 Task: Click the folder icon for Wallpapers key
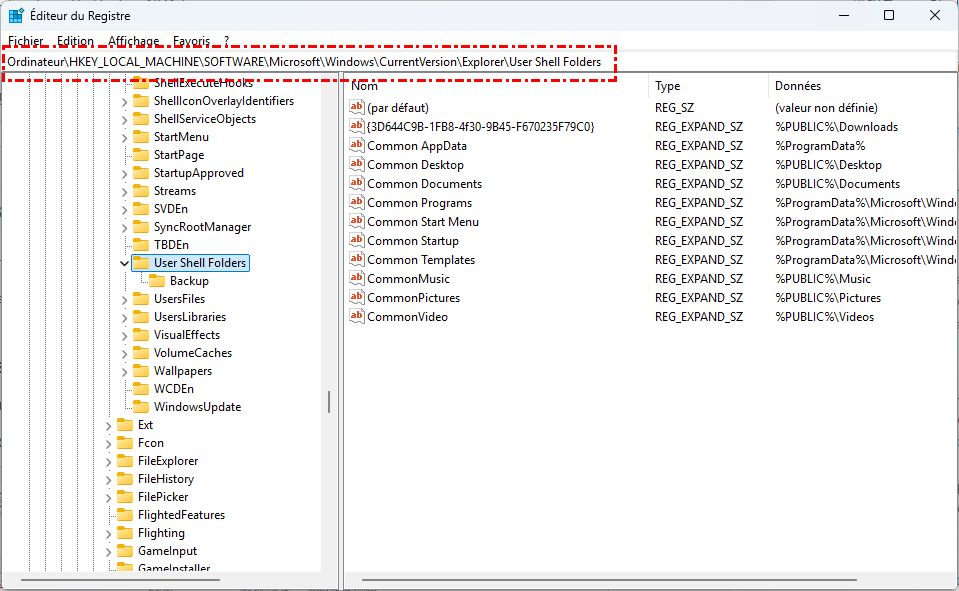coord(141,371)
